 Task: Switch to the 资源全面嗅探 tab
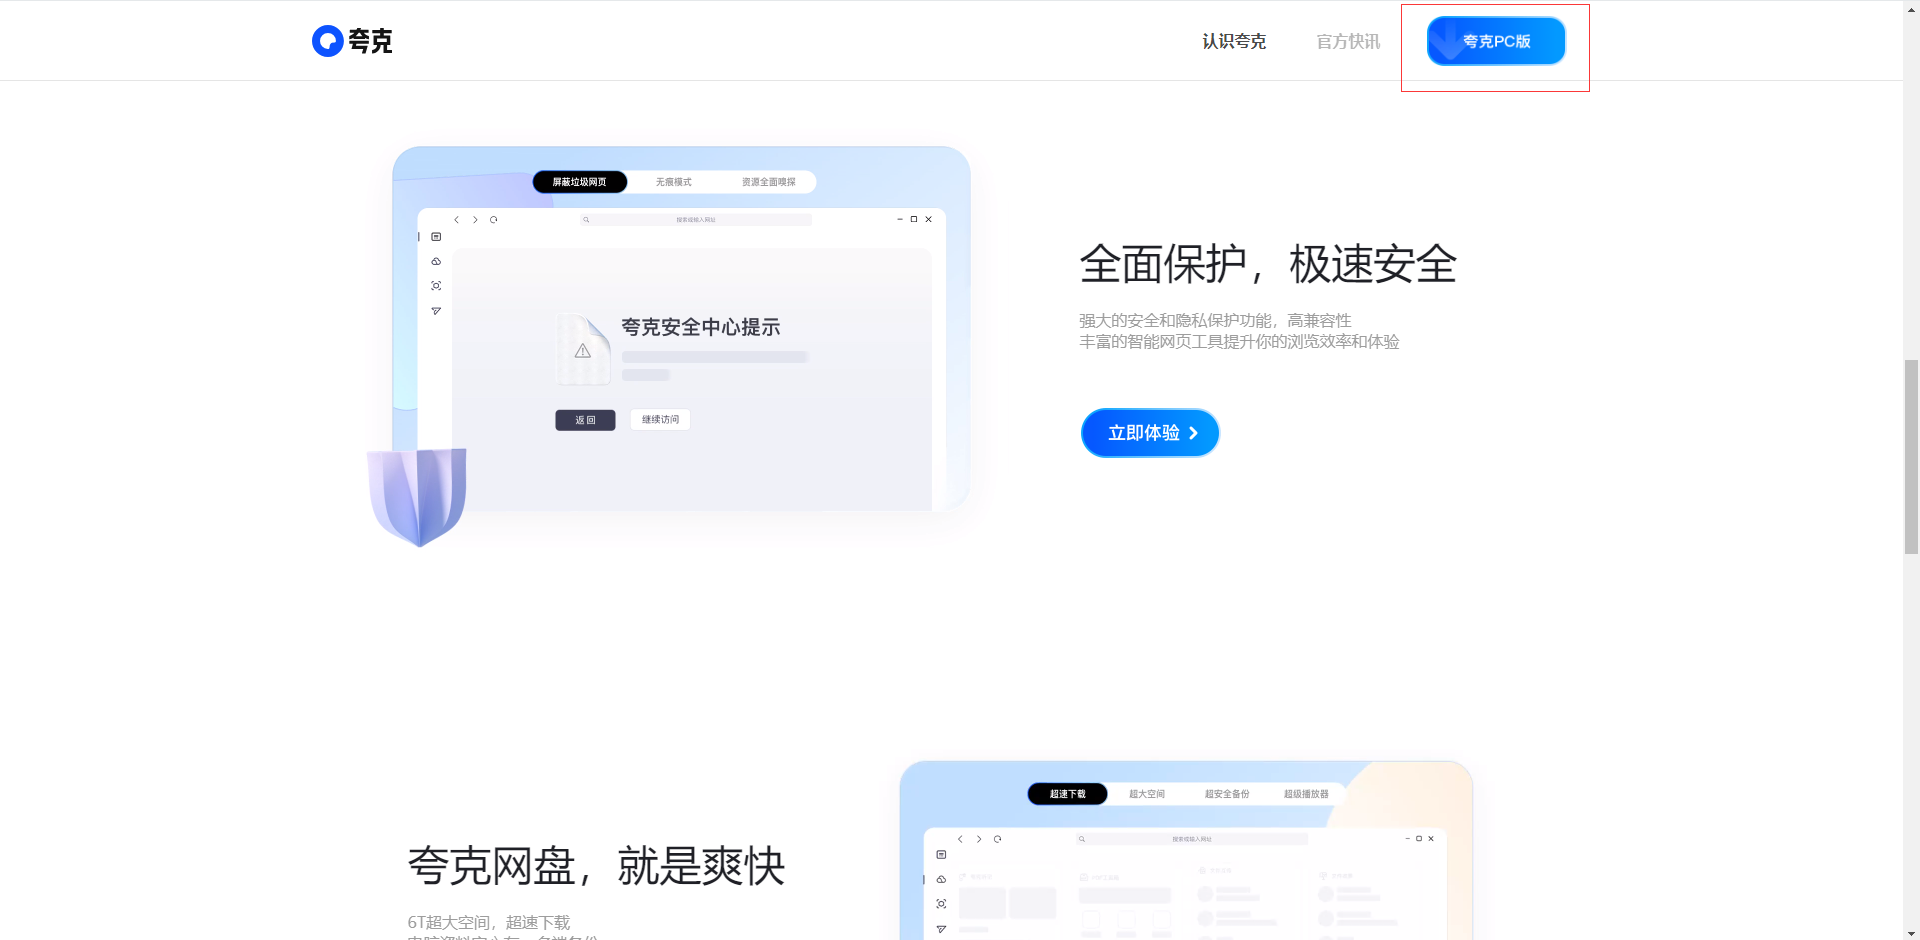click(x=769, y=182)
